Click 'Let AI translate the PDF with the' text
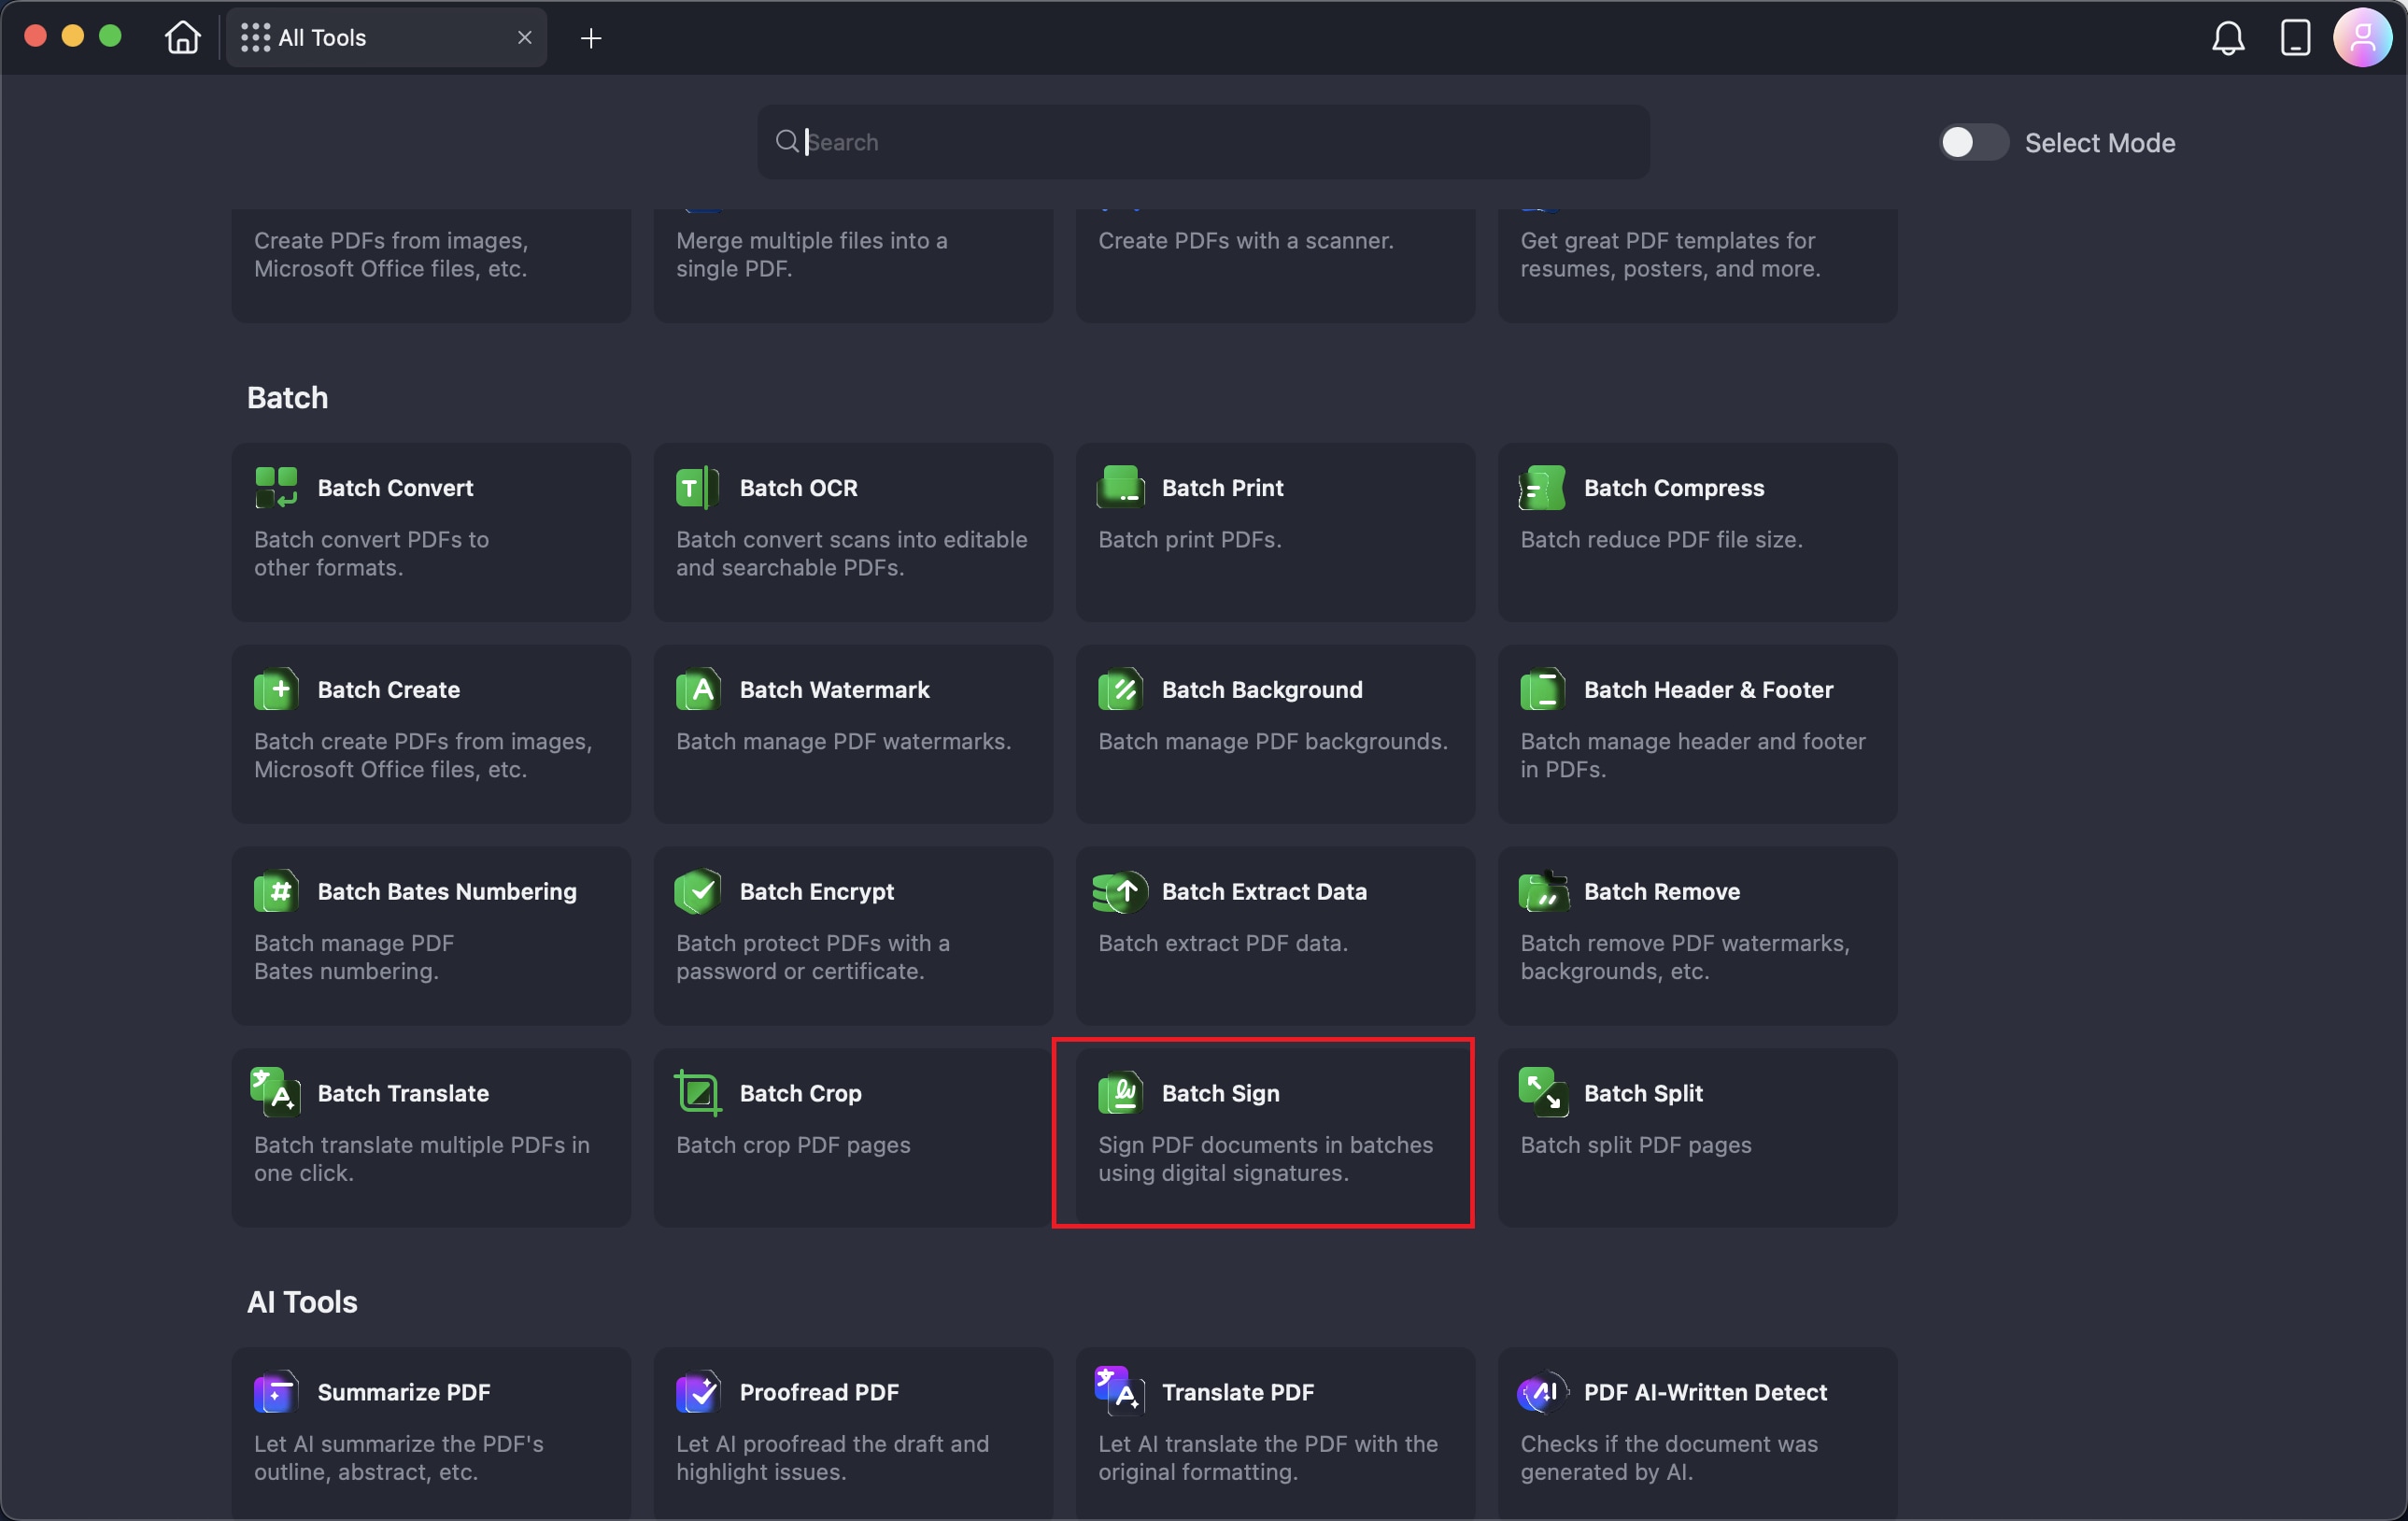This screenshot has width=2408, height=1521. 1268,1444
